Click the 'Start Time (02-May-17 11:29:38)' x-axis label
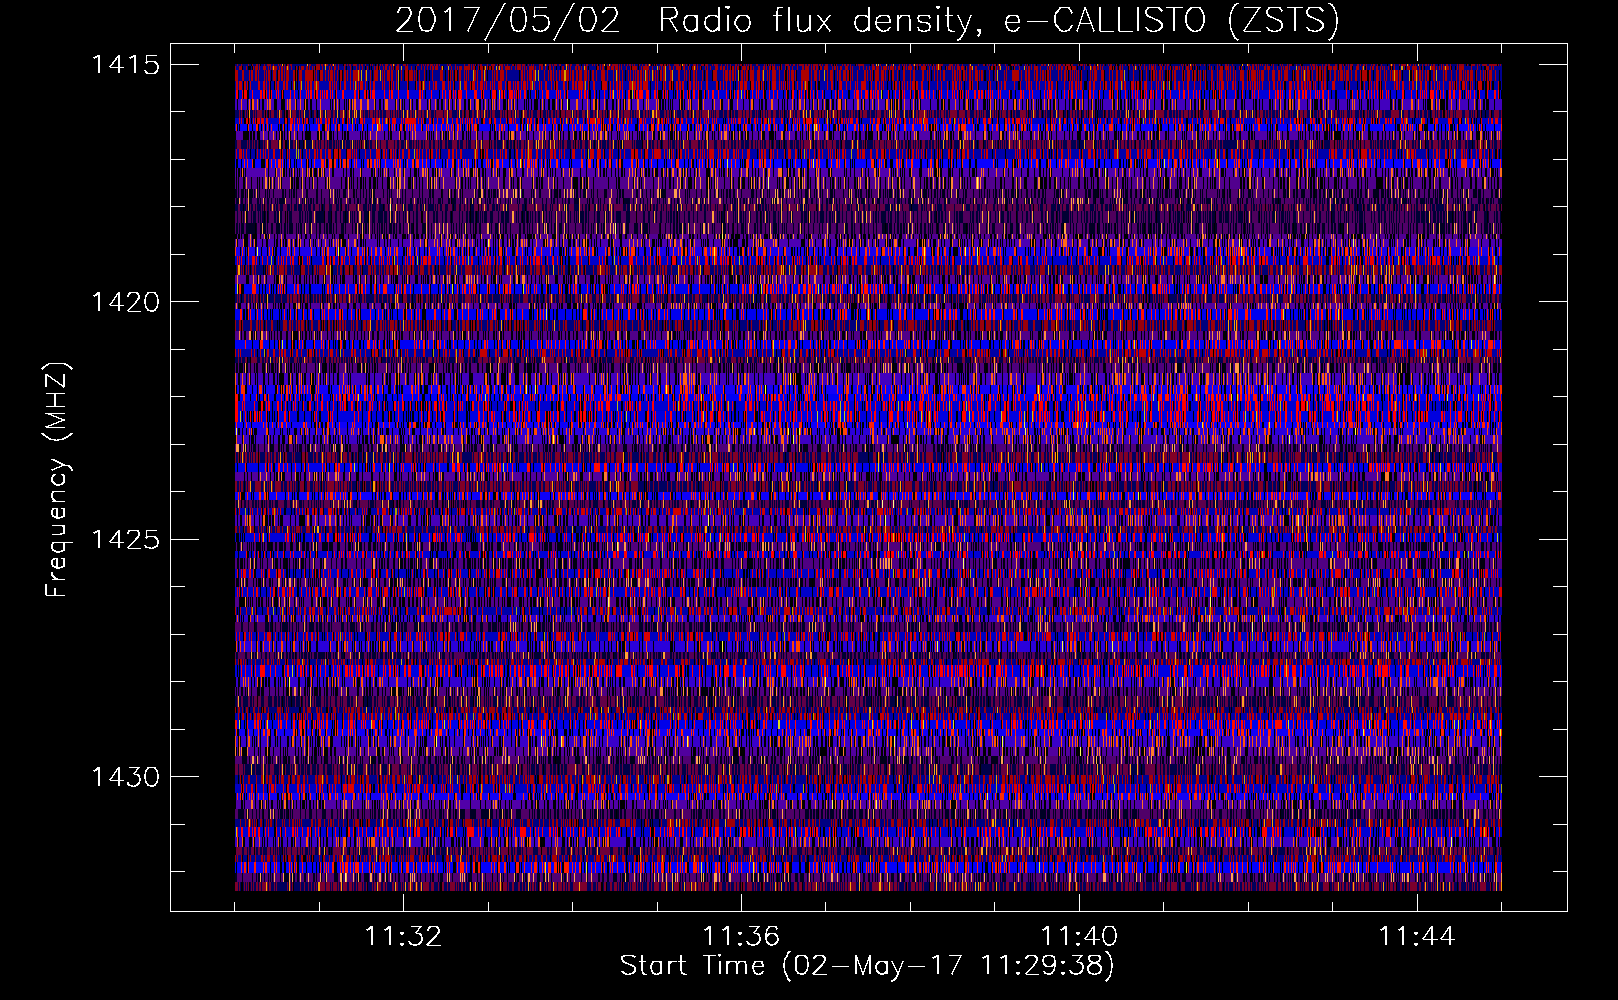This screenshot has height=1000, width=1618. [x=867, y=966]
